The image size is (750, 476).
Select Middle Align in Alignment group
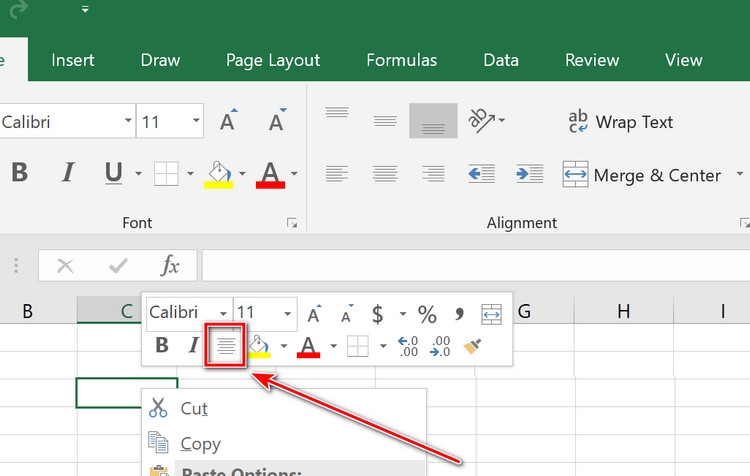click(x=385, y=121)
